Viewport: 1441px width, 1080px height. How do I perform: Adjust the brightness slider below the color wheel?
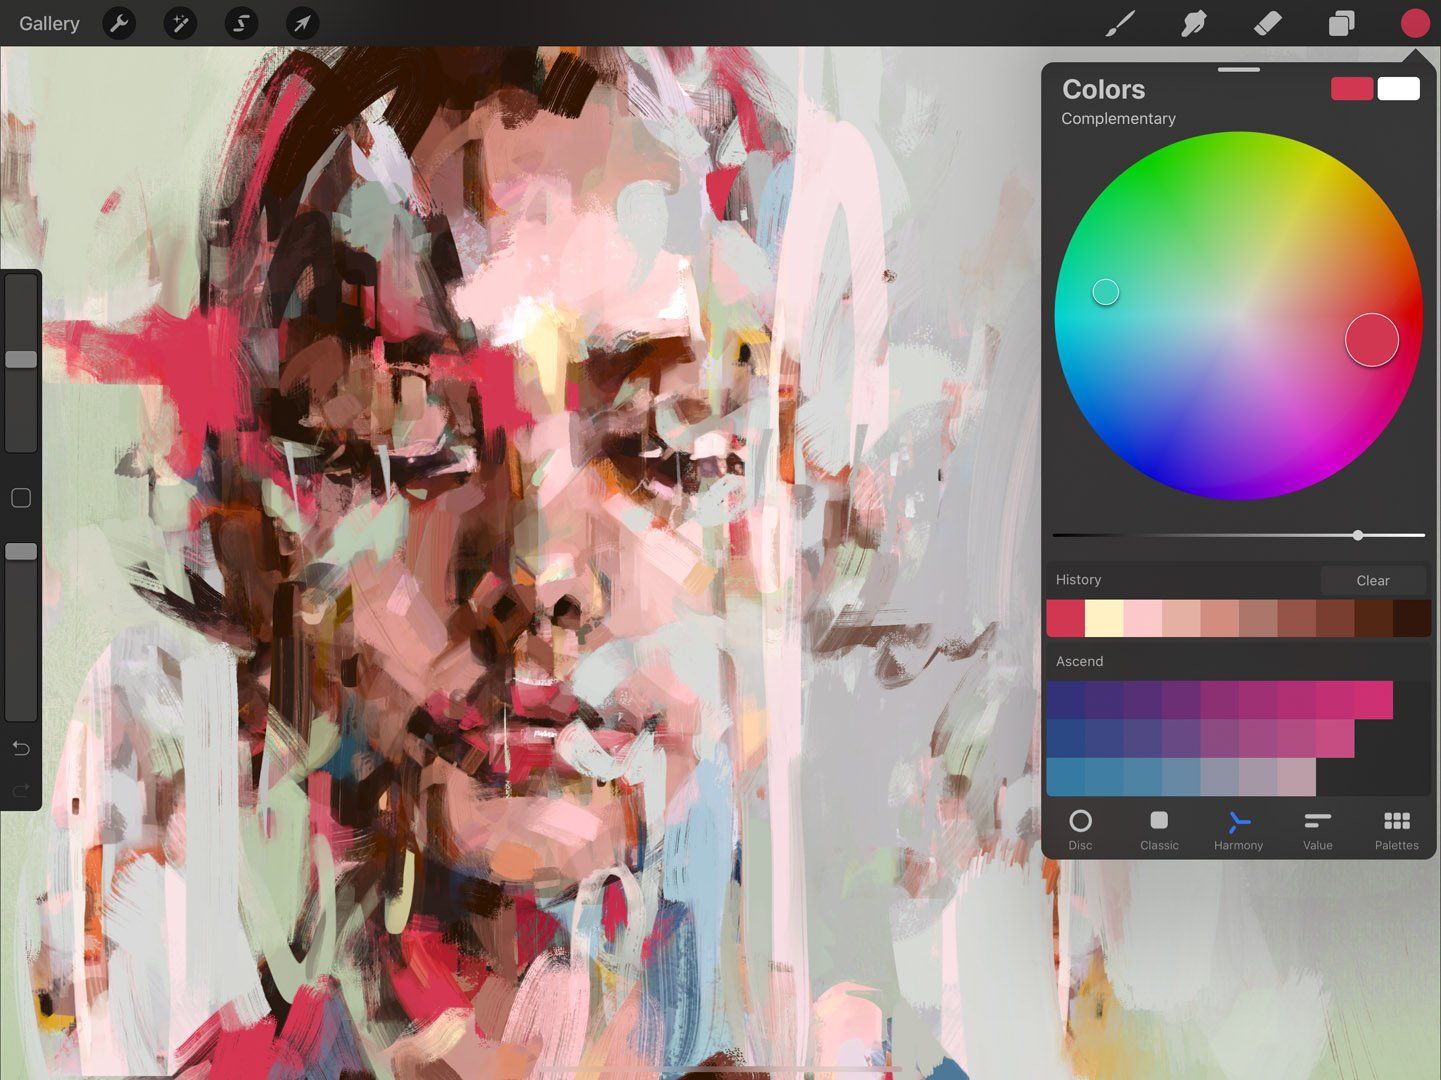(x=1357, y=535)
